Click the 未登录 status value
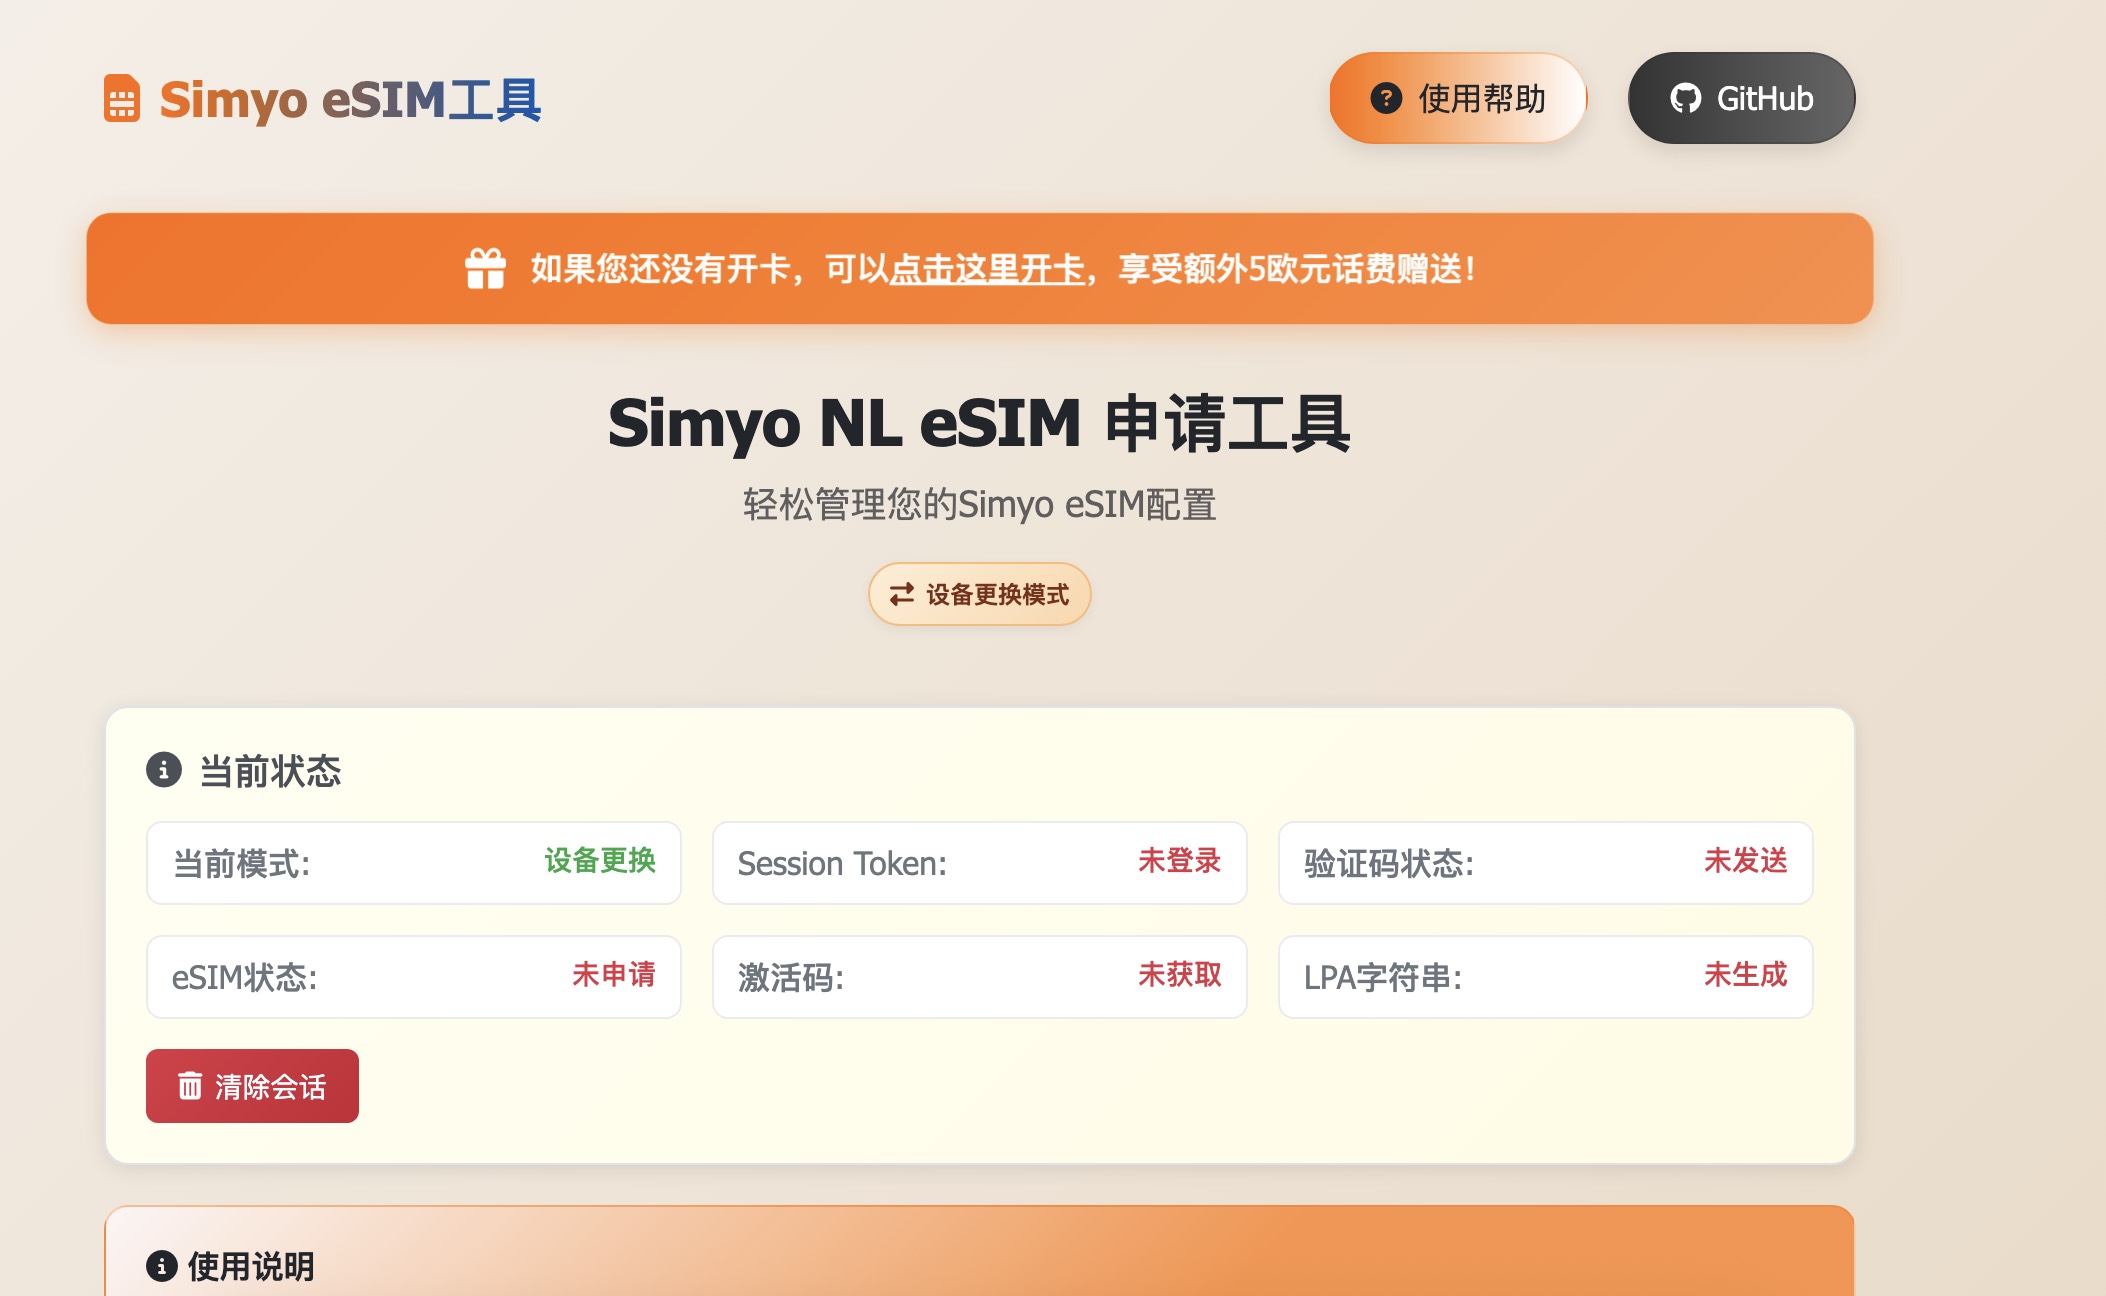The height and width of the screenshot is (1296, 2106). pos(1180,860)
